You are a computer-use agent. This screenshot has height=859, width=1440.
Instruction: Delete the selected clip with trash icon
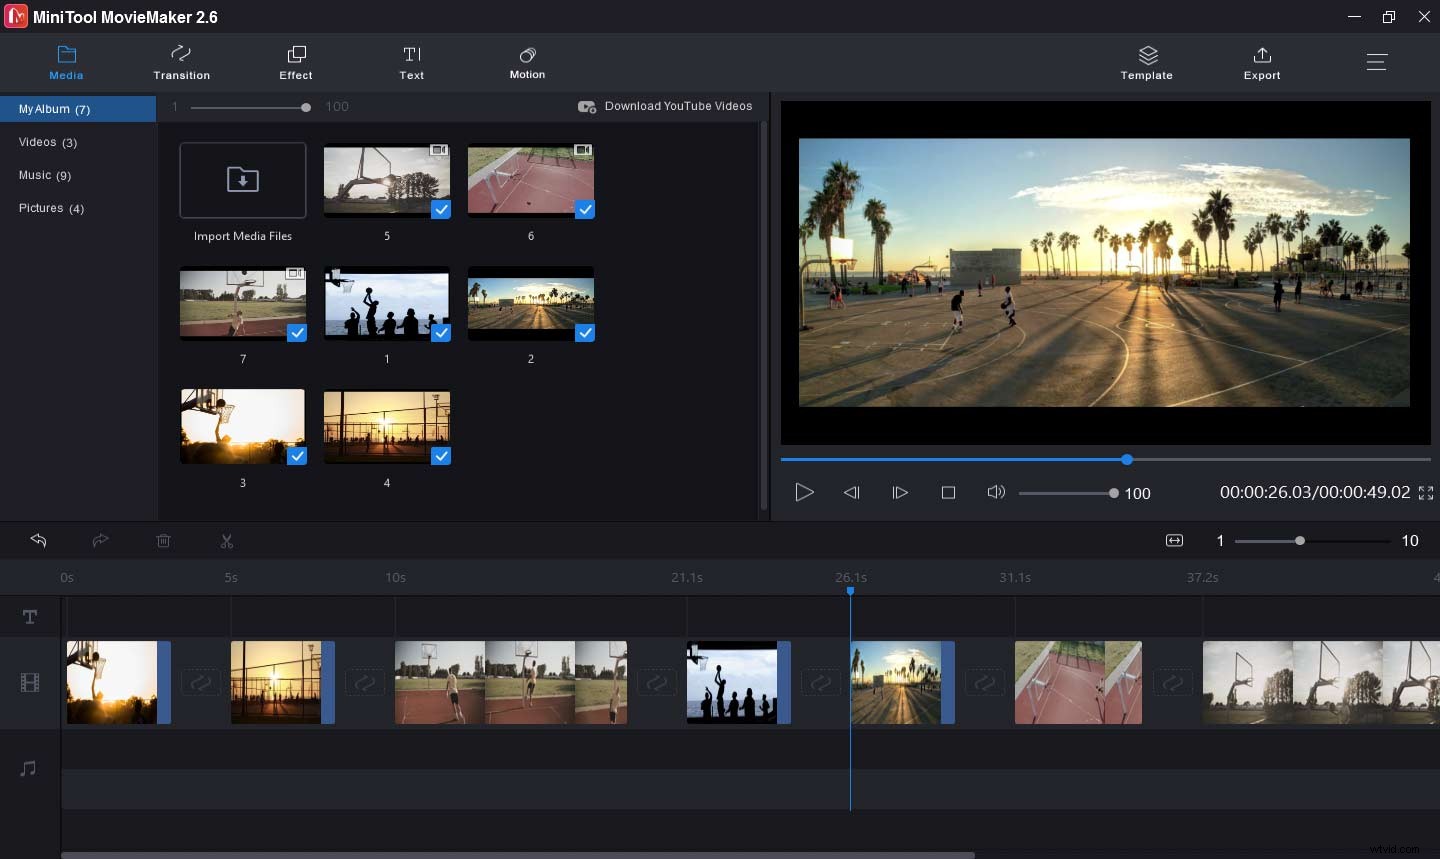[164, 541]
